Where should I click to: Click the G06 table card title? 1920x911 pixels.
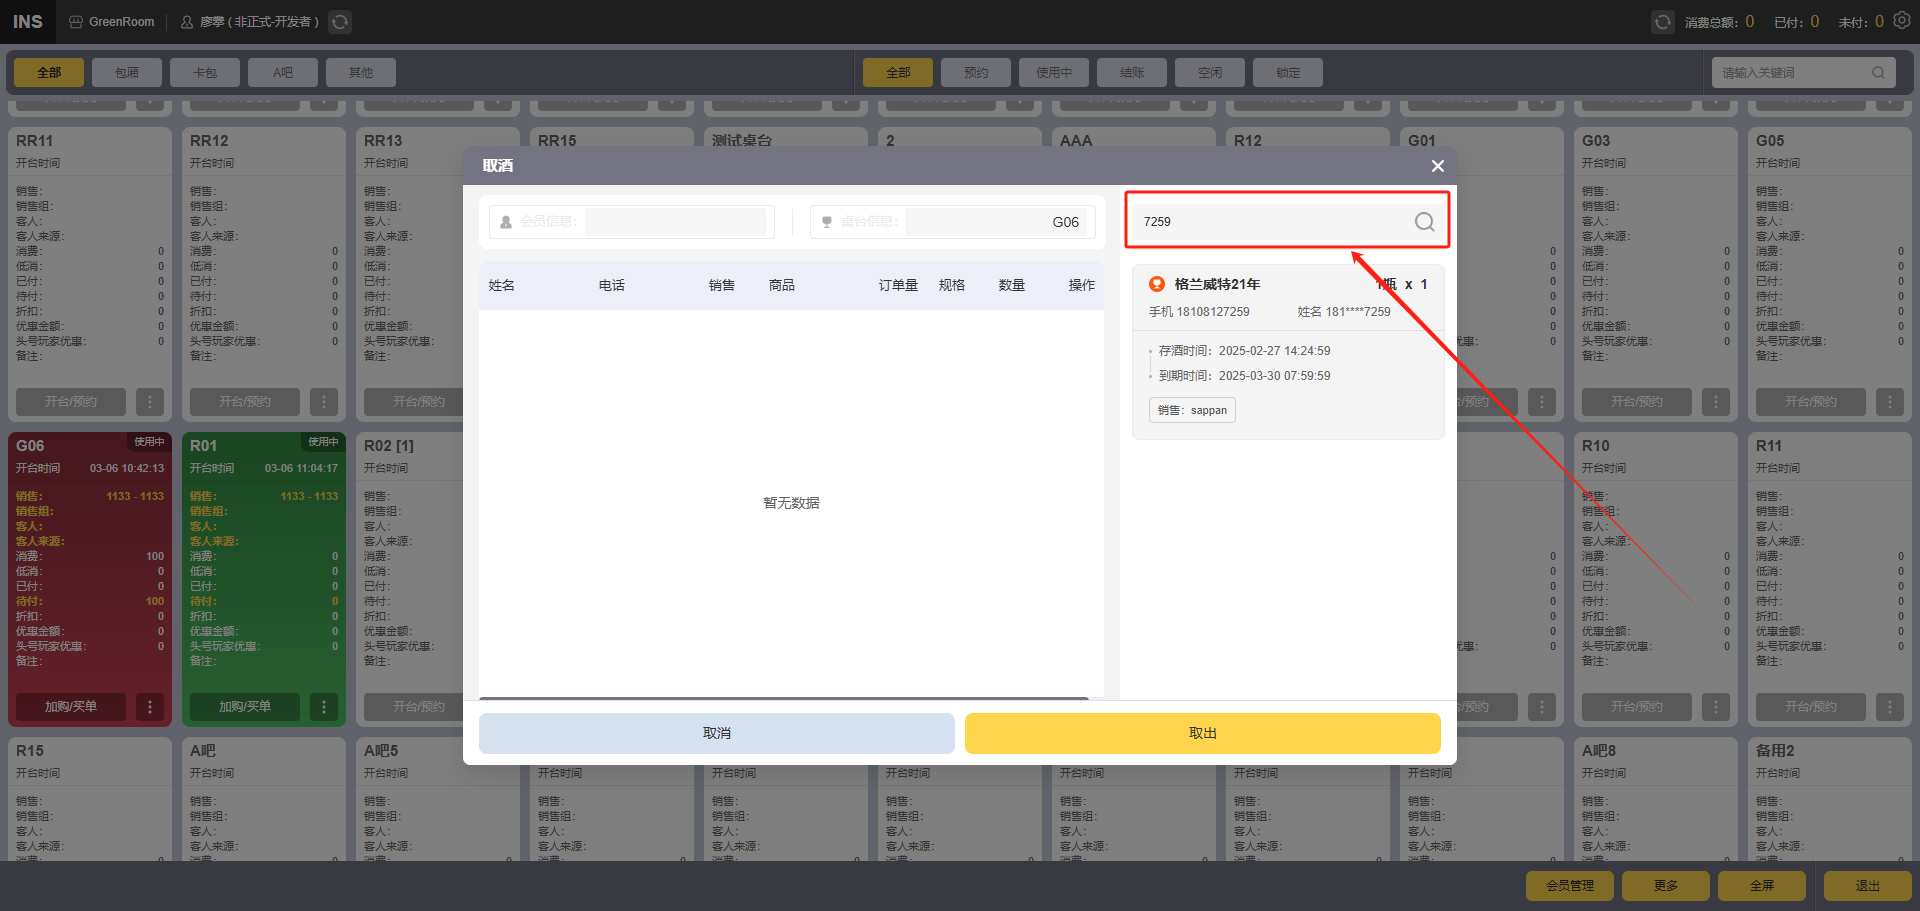30,446
